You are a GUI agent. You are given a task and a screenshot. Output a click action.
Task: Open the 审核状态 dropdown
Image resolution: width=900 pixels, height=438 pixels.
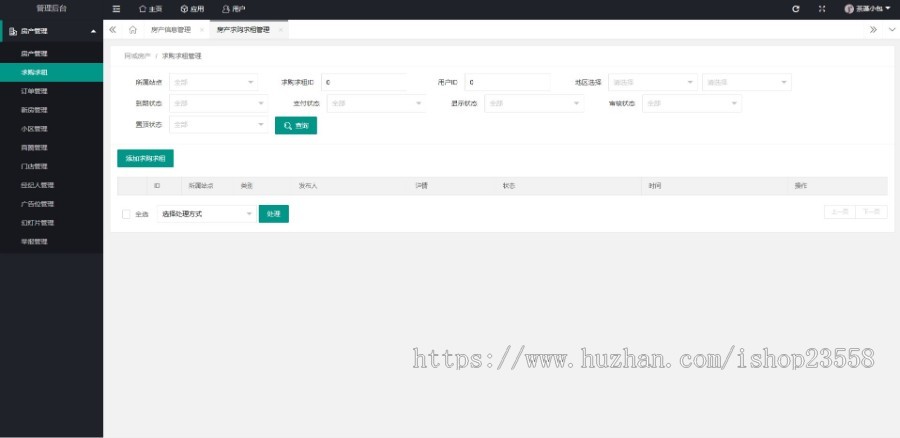pyautogui.click(x=692, y=103)
